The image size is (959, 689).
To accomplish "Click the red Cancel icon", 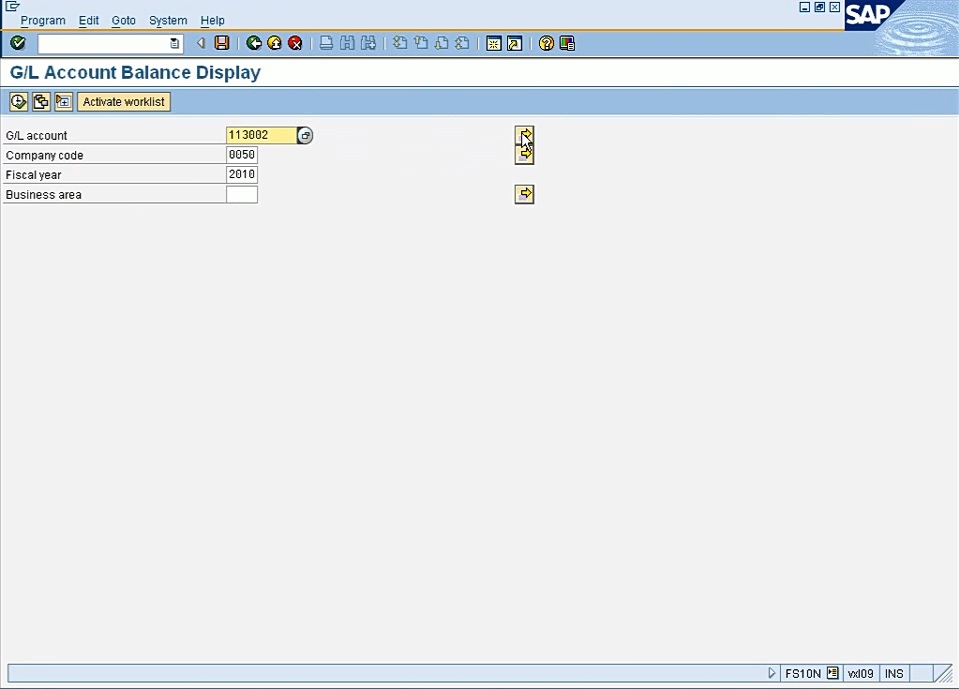I will [295, 43].
